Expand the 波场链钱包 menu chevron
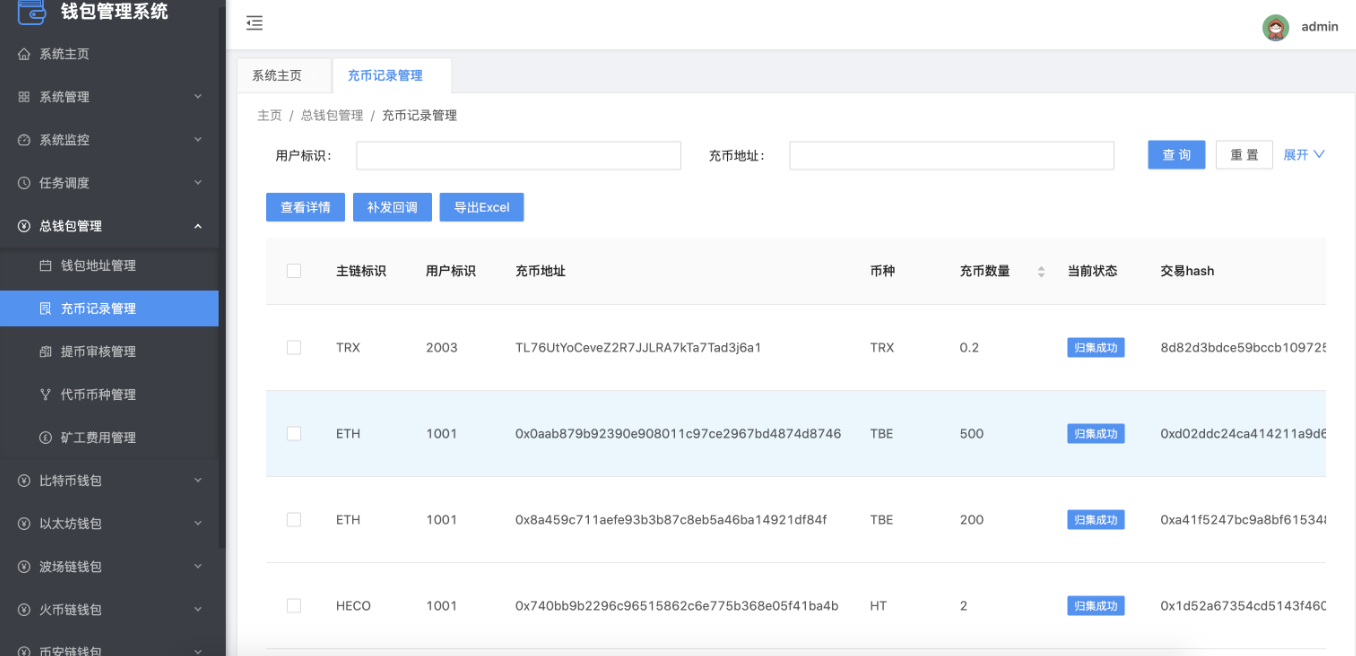Viewport: 1356px width, 656px height. [198, 567]
